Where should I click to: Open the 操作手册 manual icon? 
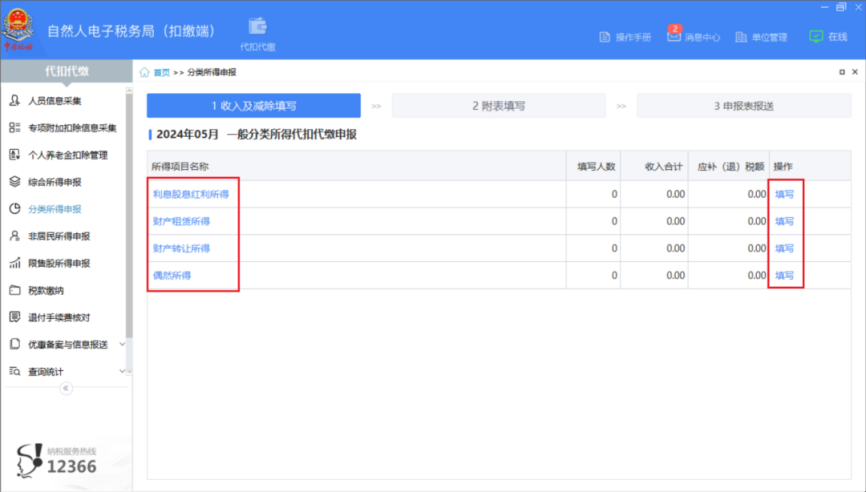click(604, 37)
